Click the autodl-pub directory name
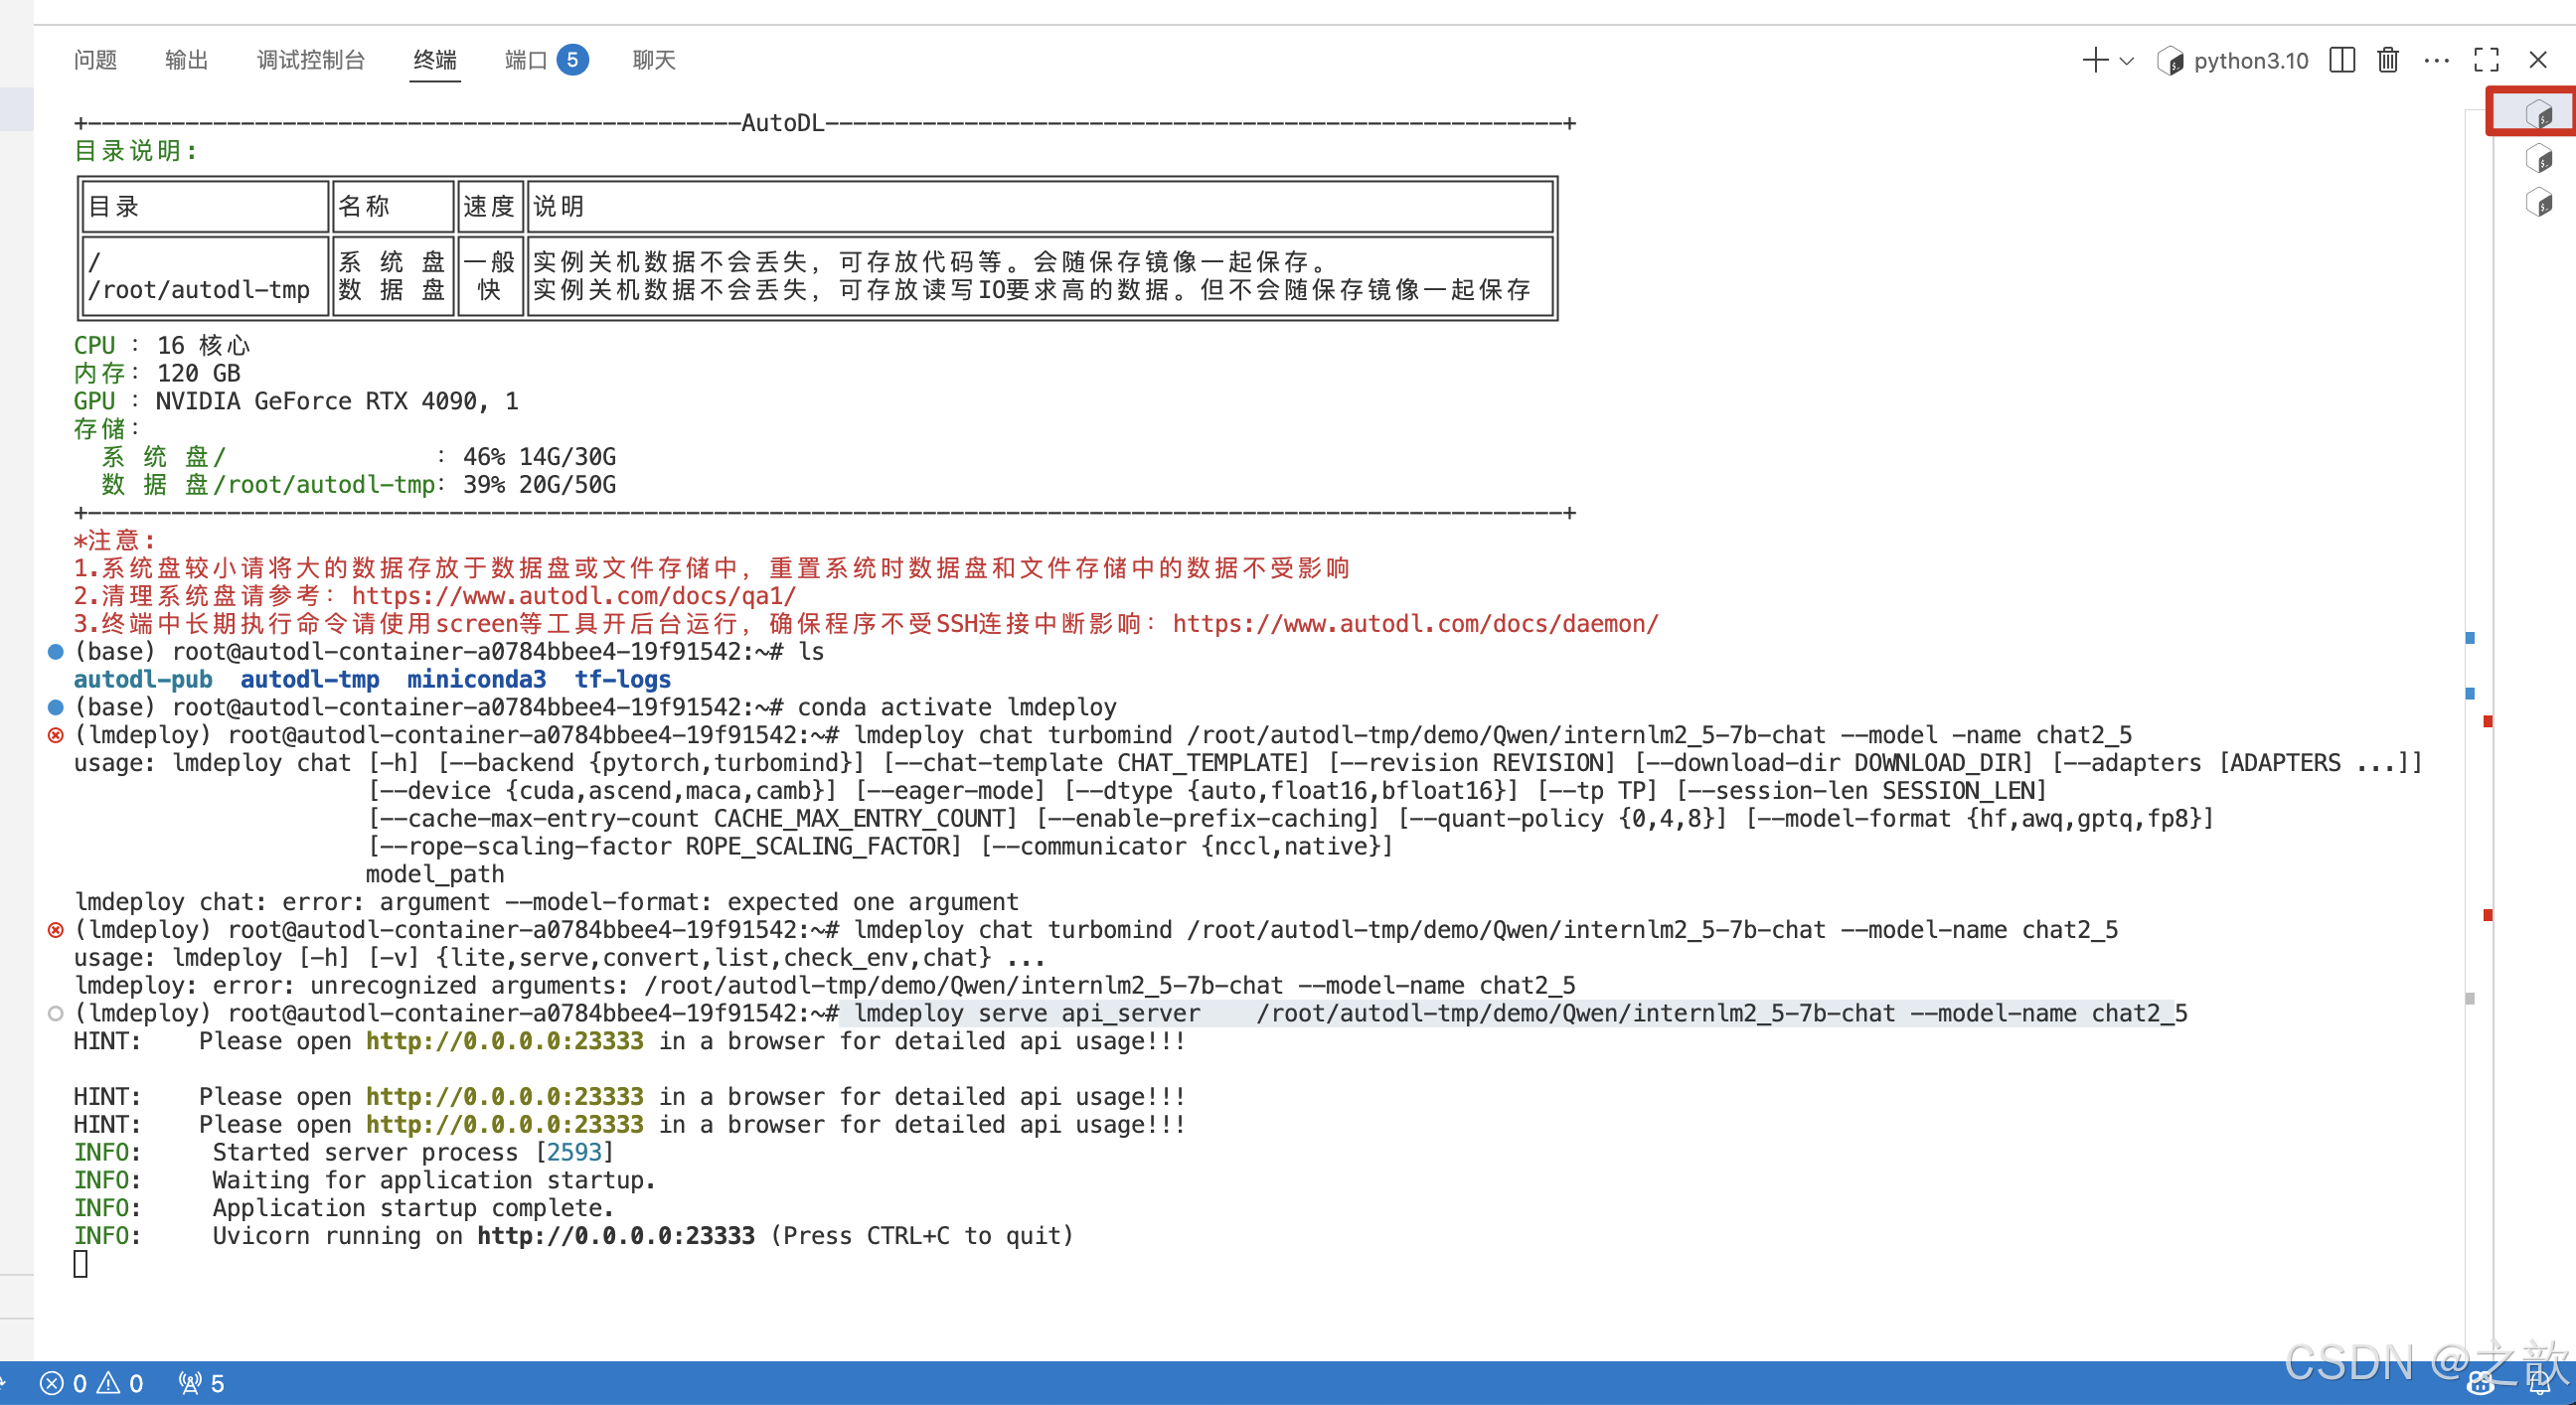The width and height of the screenshot is (2576, 1405). (143, 680)
